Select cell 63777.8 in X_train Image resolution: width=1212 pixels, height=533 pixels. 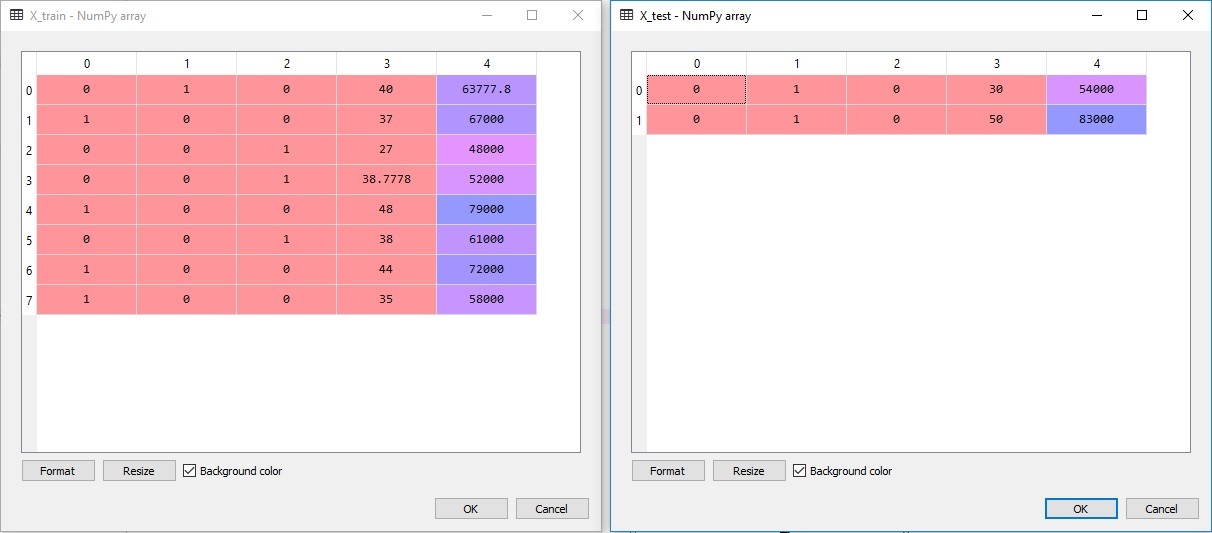point(486,89)
